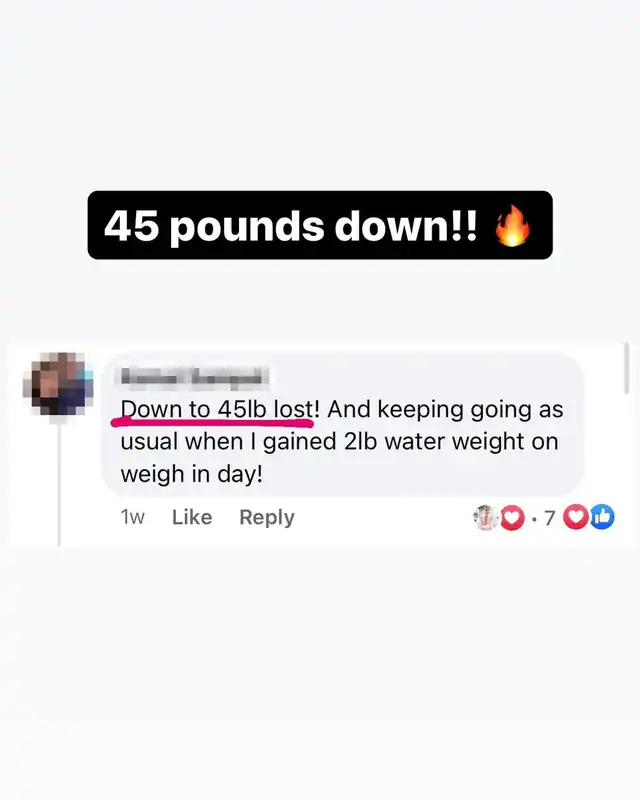Click the gray scrollbar beside comment
The height and width of the screenshot is (800, 640).
[x=626, y=368]
